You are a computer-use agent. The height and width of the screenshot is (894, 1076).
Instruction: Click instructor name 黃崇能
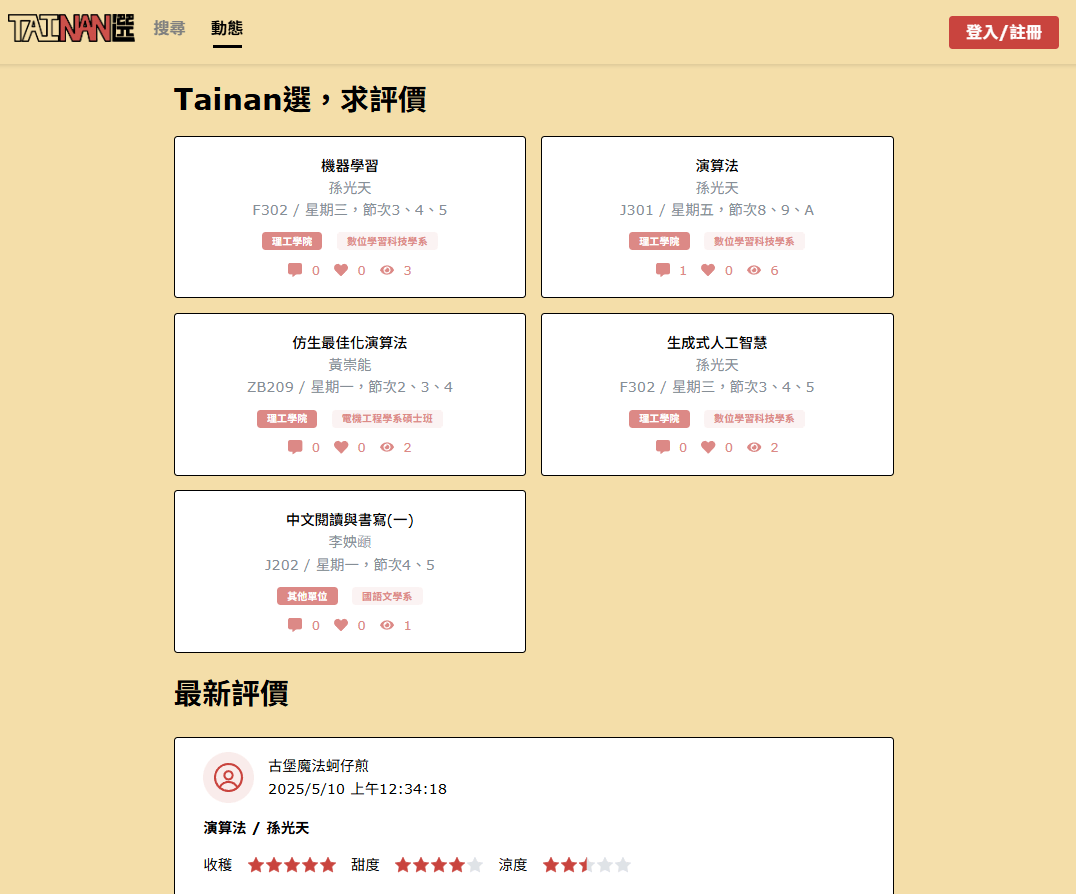350,365
